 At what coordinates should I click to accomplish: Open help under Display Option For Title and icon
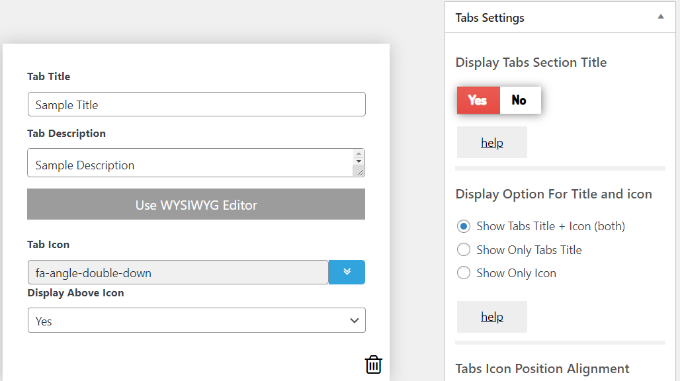click(x=492, y=317)
